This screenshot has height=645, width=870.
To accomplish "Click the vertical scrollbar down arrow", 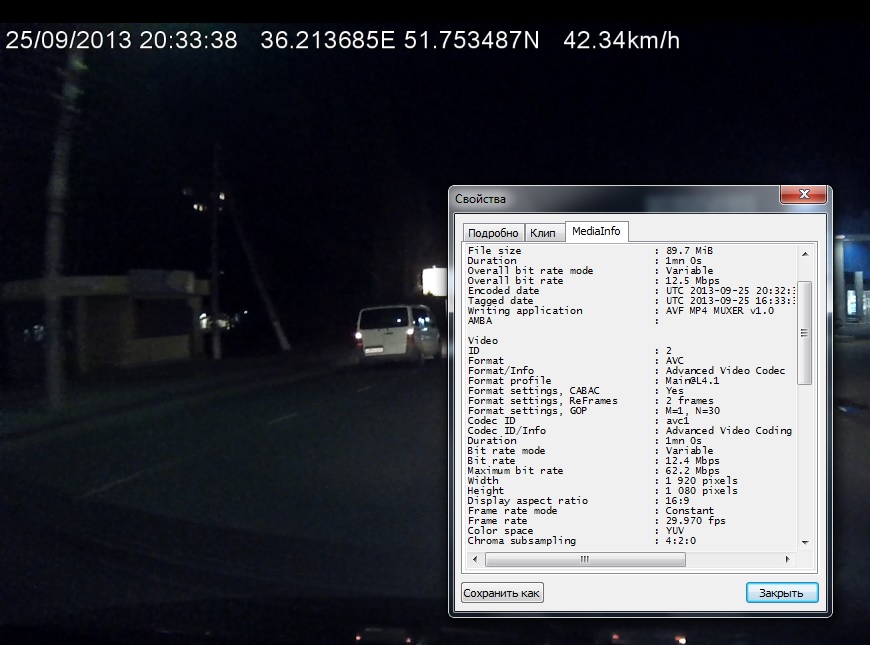I will coord(804,542).
